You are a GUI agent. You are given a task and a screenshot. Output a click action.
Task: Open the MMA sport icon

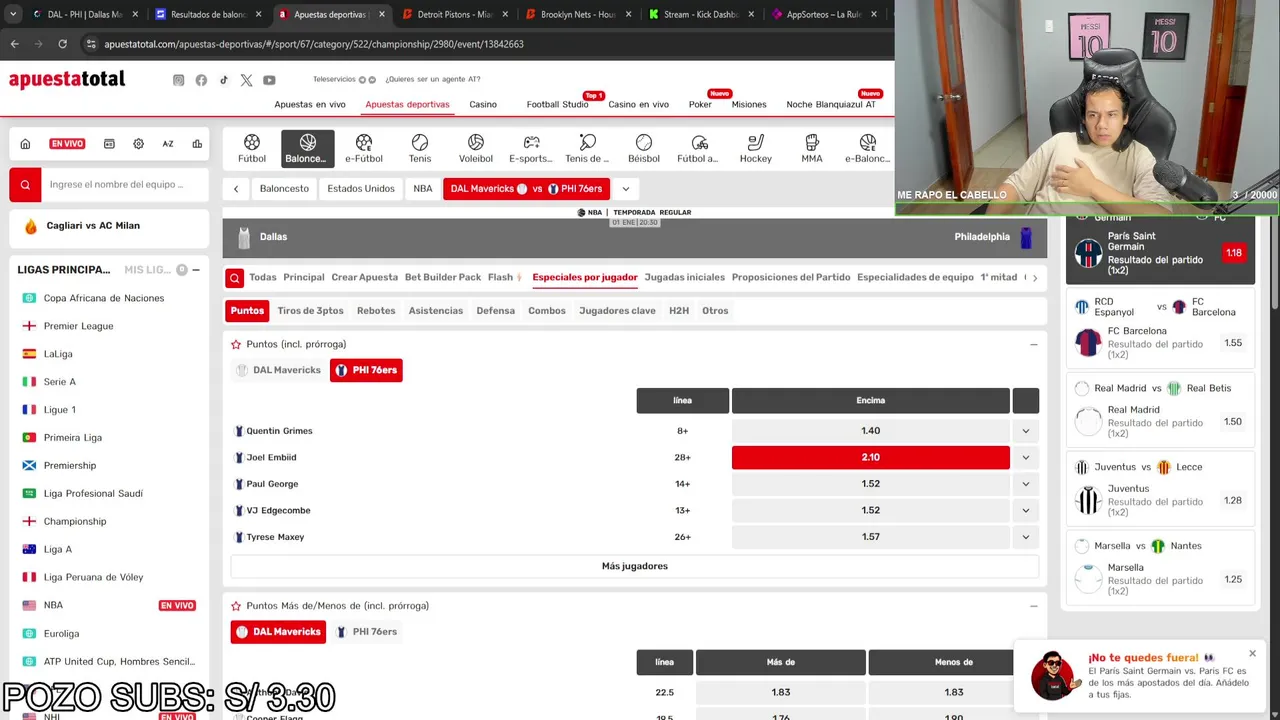pyautogui.click(x=812, y=148)
